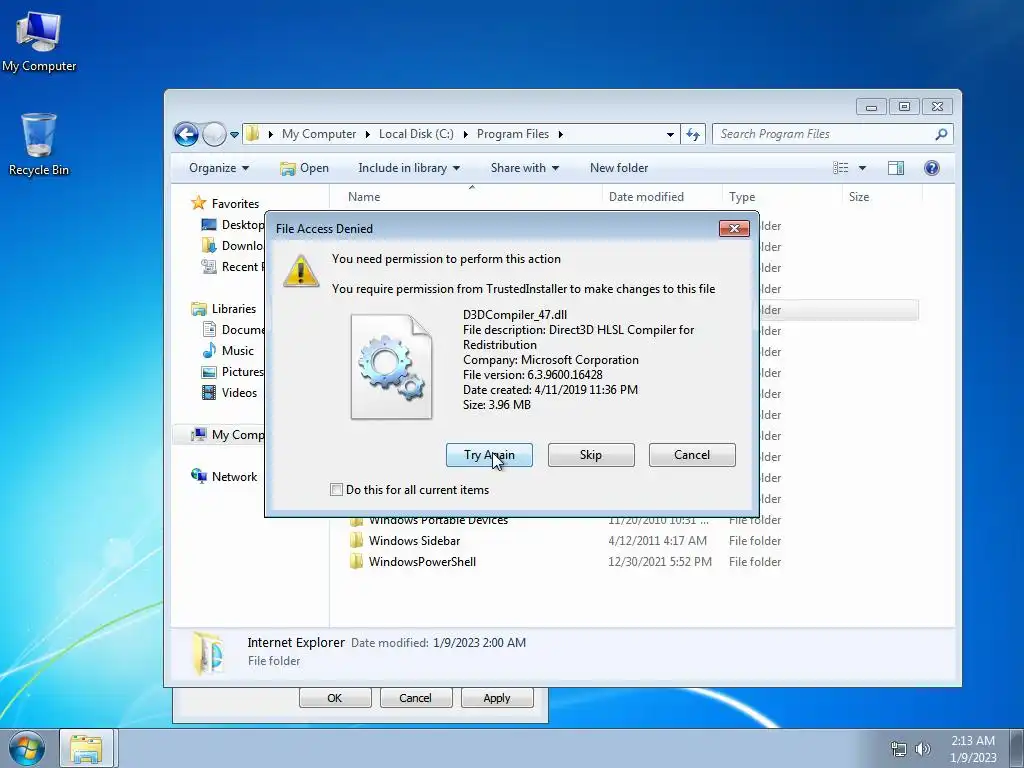Click the Windows Sidebar folder icon

(x=357, y=541)
